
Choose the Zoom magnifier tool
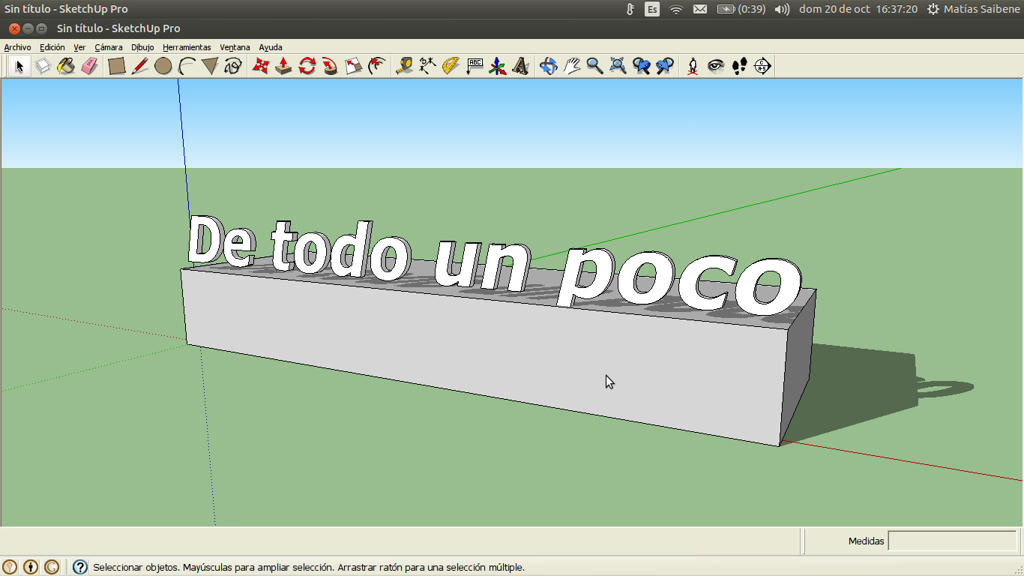point(594,66)
